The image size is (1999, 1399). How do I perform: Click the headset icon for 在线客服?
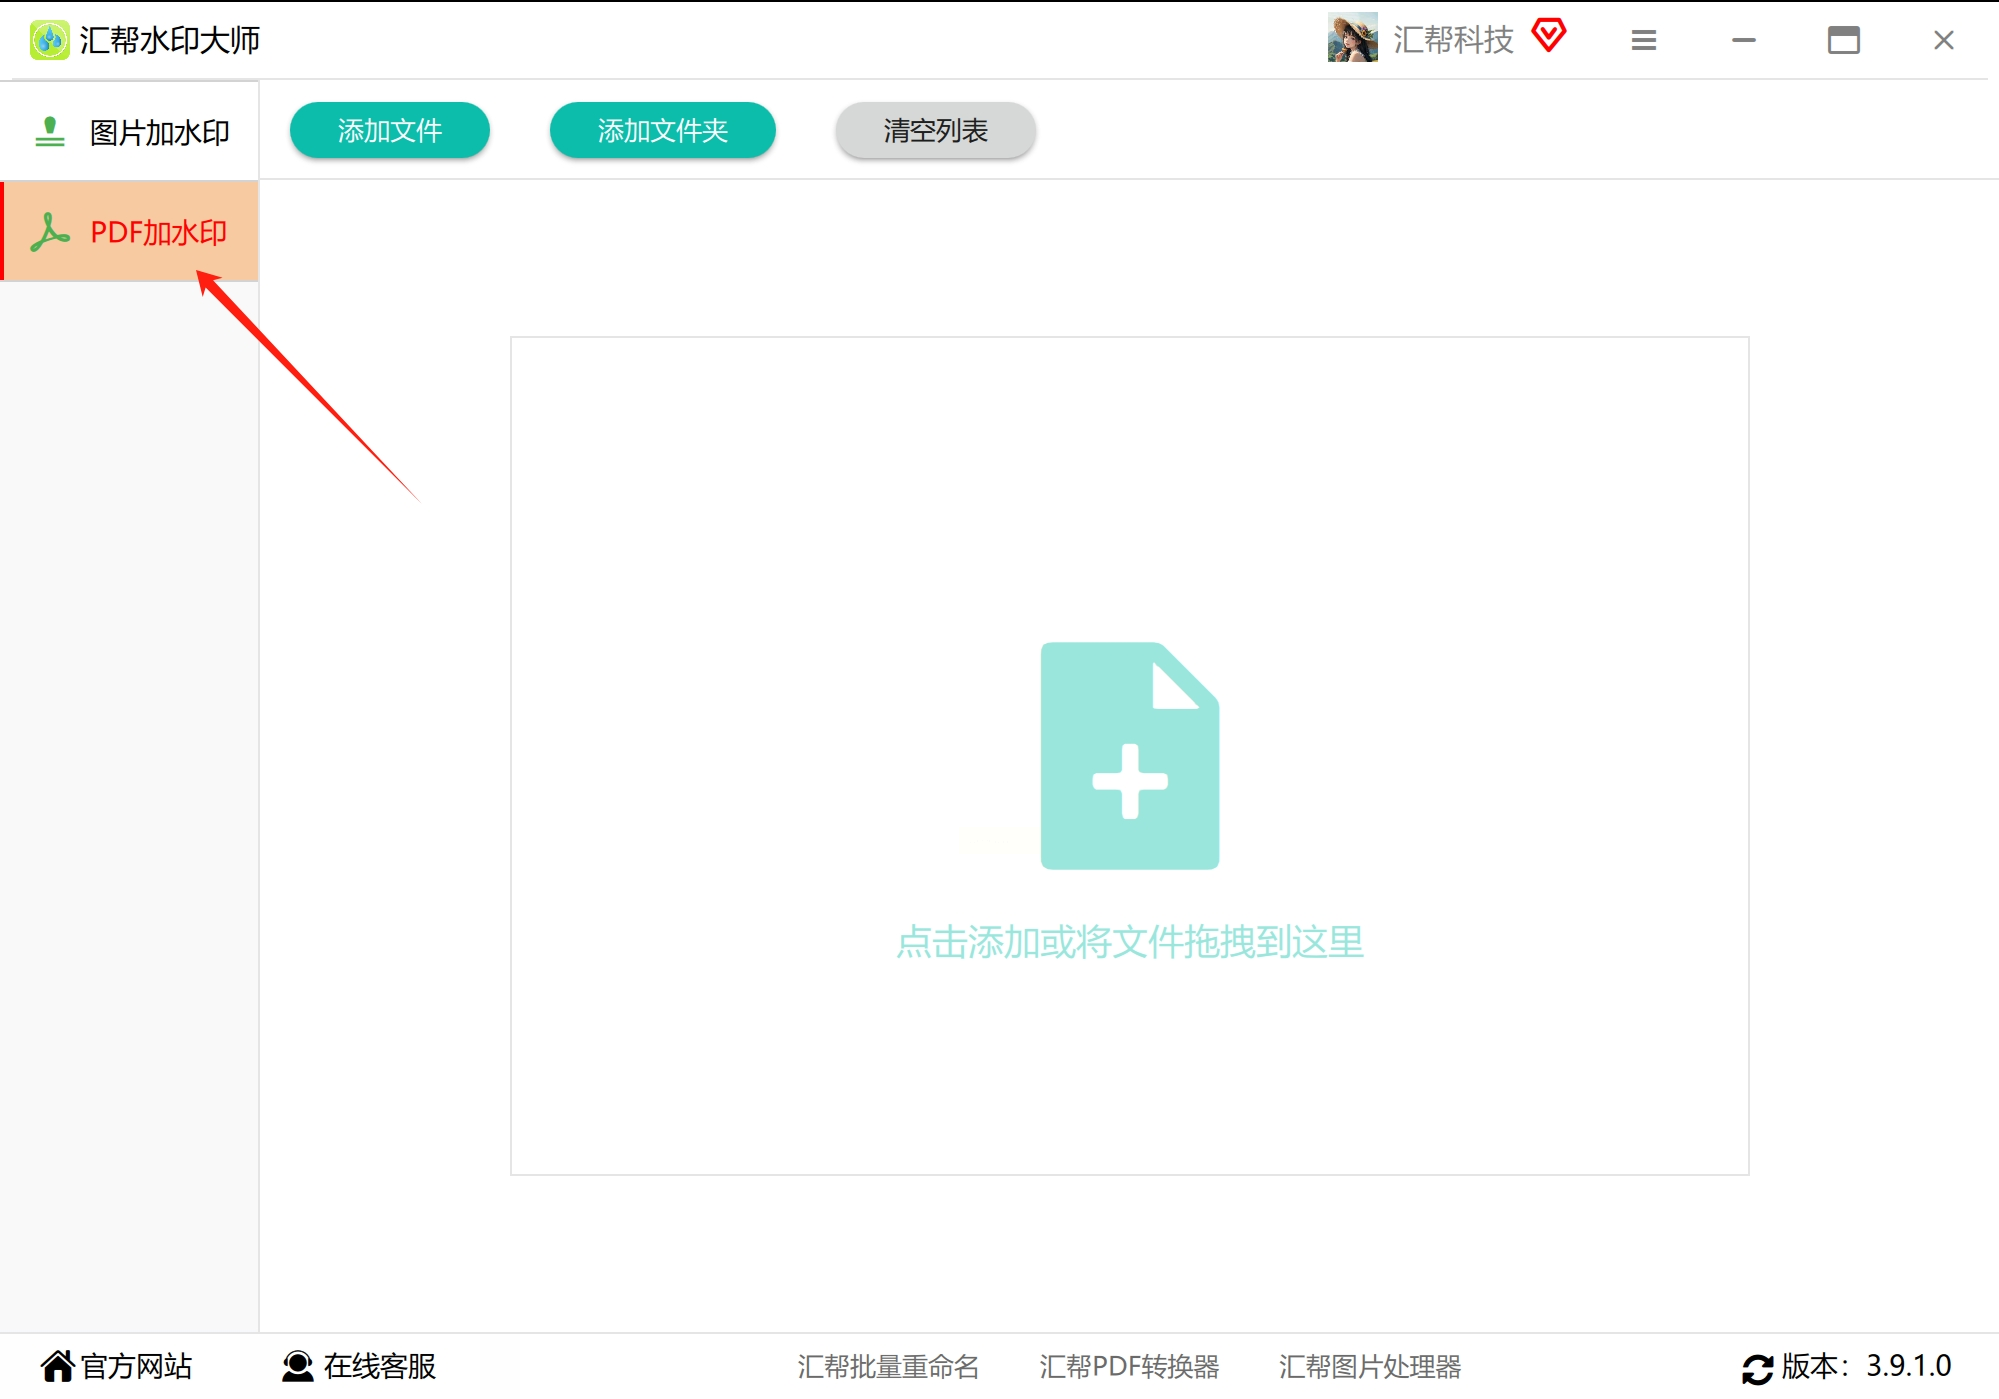297,1365
